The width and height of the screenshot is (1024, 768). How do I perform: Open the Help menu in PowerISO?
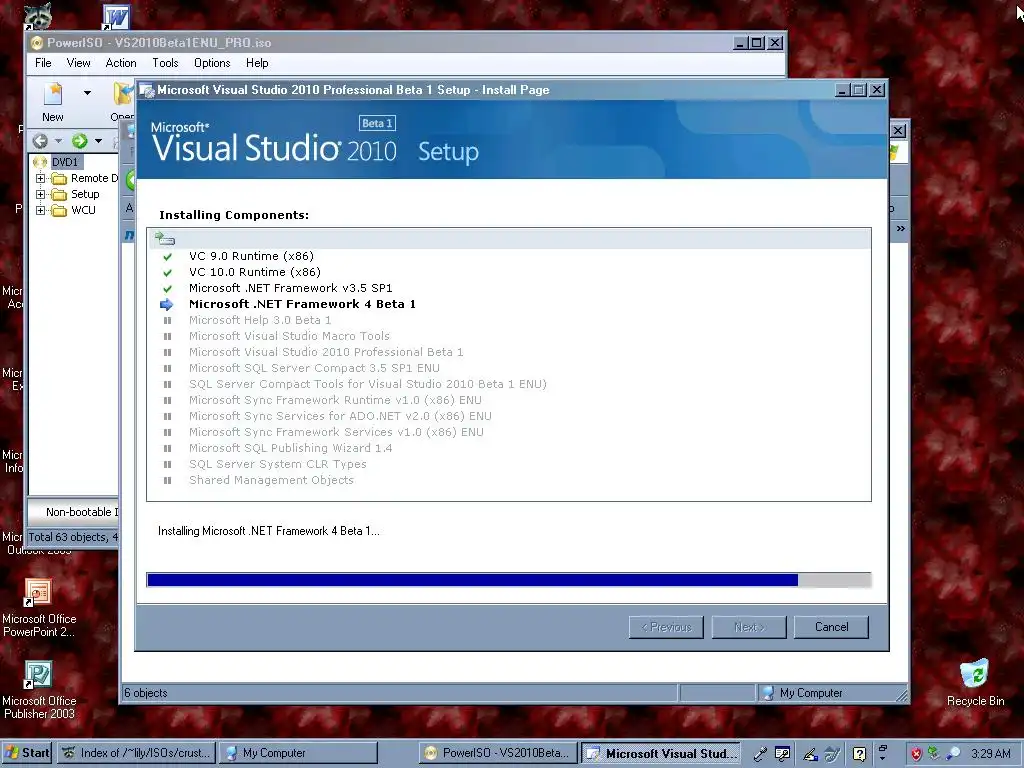[x=257, y=63]
